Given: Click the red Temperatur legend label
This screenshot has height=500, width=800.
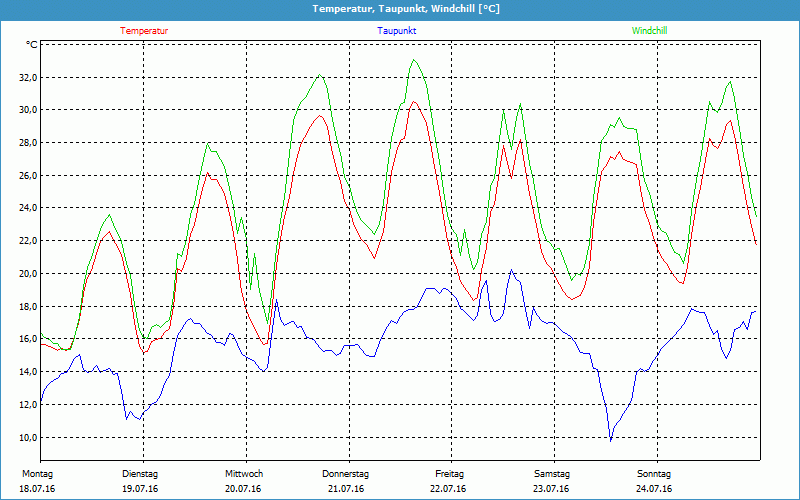Looking at the screenshot, I should coord(144,31).
